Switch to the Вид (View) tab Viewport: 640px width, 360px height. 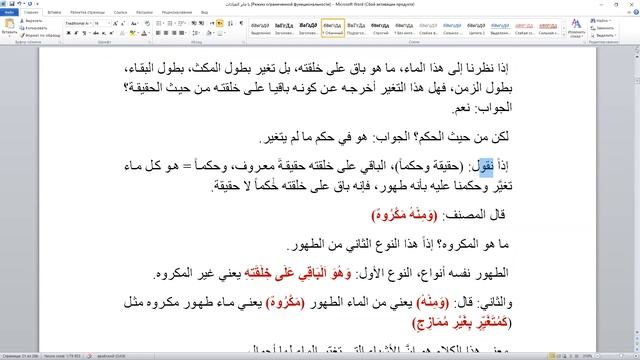click(204, 12)
